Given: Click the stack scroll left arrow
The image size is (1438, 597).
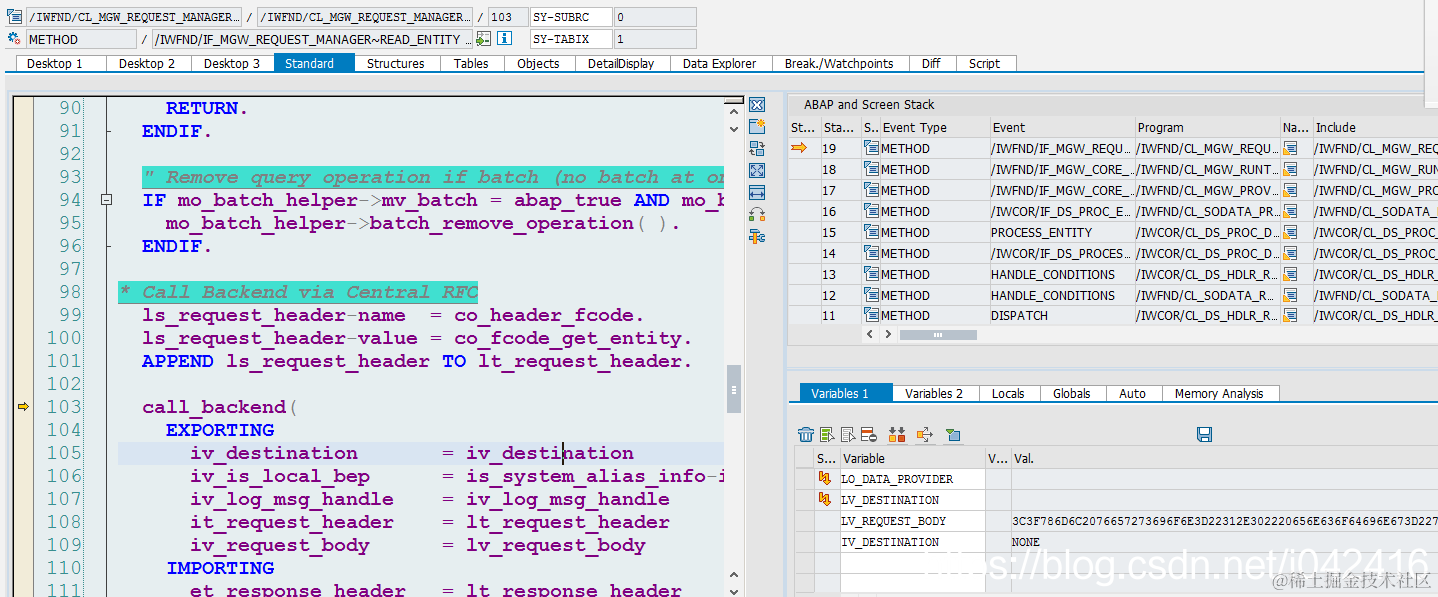Looking at the screenshot, I should [x=870, y=335].
